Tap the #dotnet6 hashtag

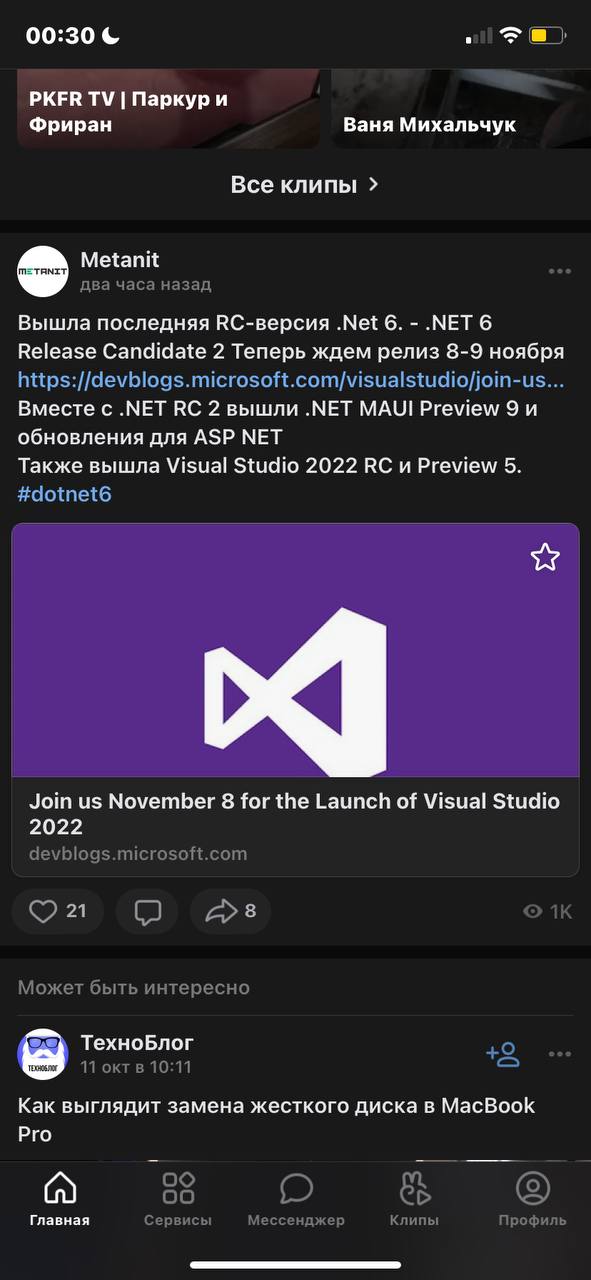click(64, 494)
